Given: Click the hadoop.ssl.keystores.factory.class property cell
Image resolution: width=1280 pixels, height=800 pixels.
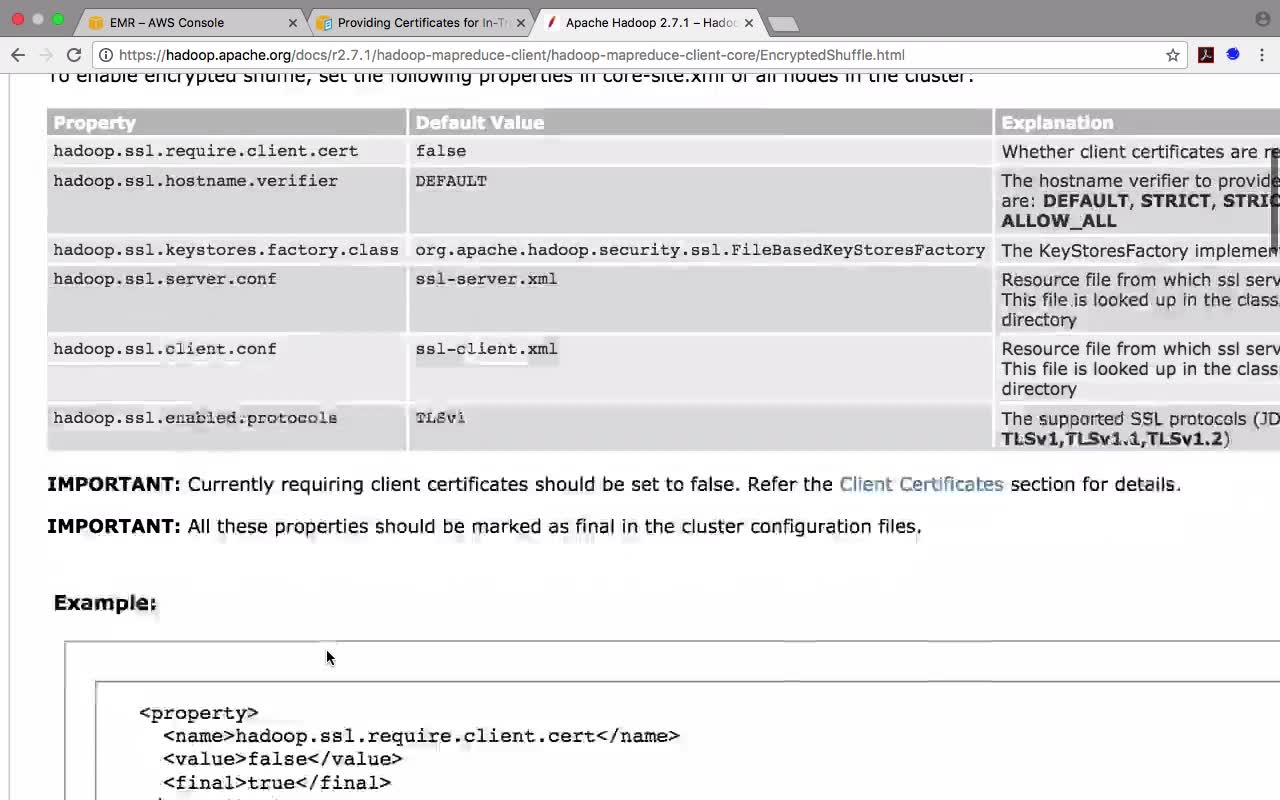Looking at the screenshot, I should [227, 250].
